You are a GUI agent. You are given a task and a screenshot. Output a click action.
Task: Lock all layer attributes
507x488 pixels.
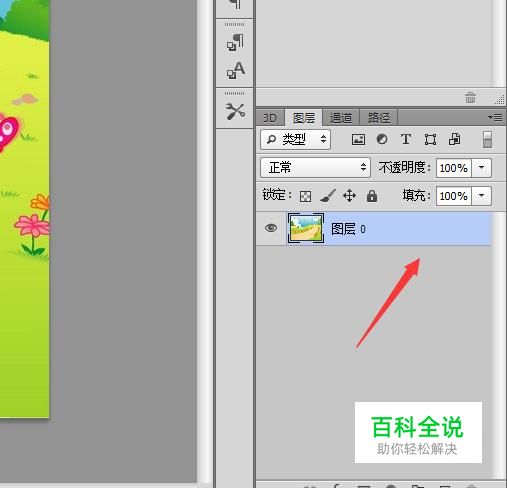tap(372, 196)
